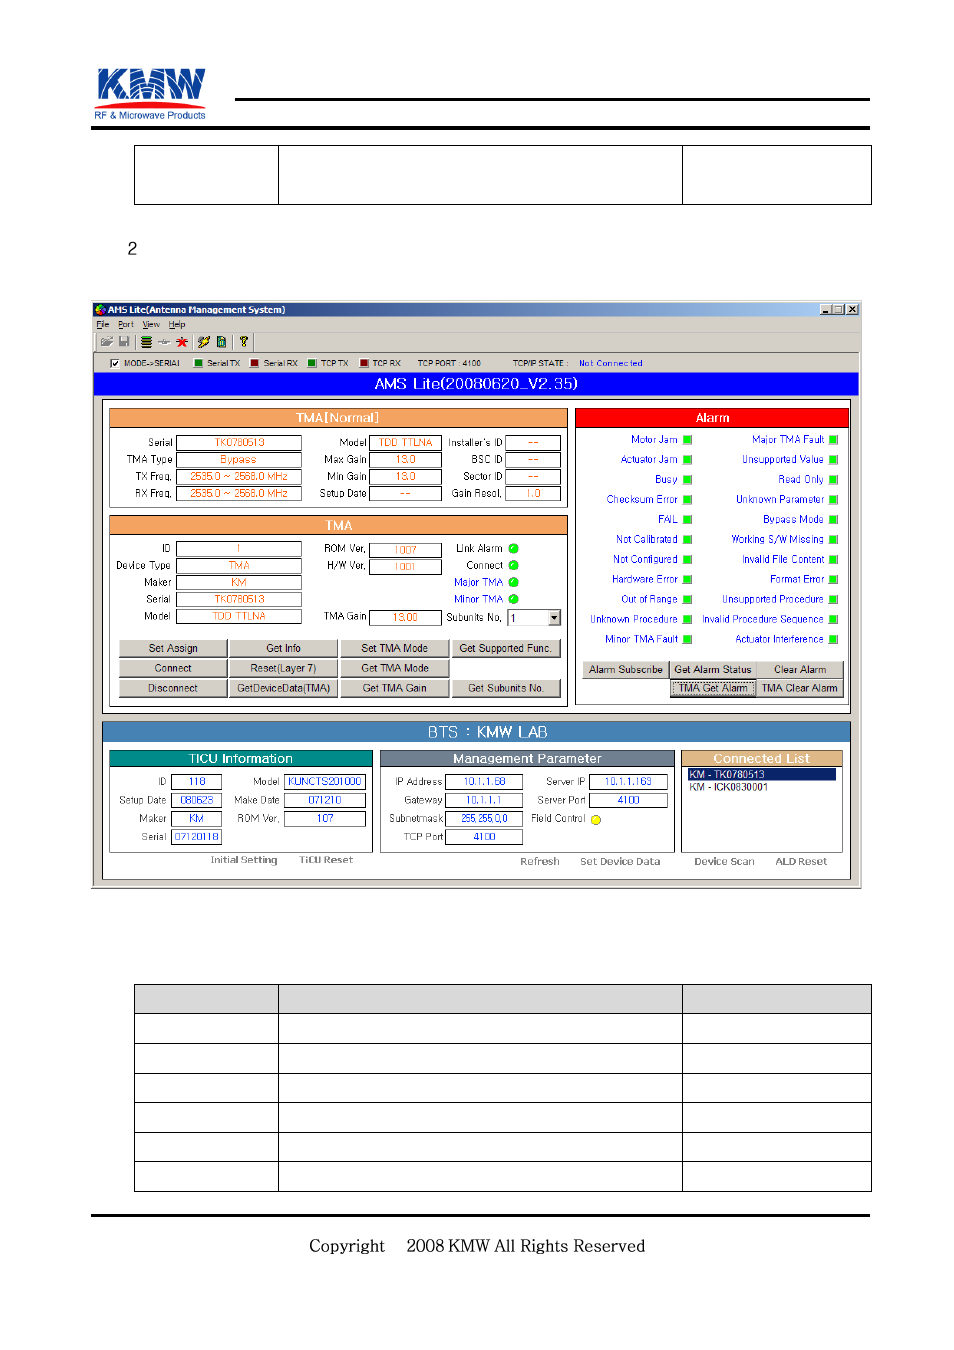Click the Minor TMA green LED in TMA panel
The image size is (954, 1350).
point(514,600)
